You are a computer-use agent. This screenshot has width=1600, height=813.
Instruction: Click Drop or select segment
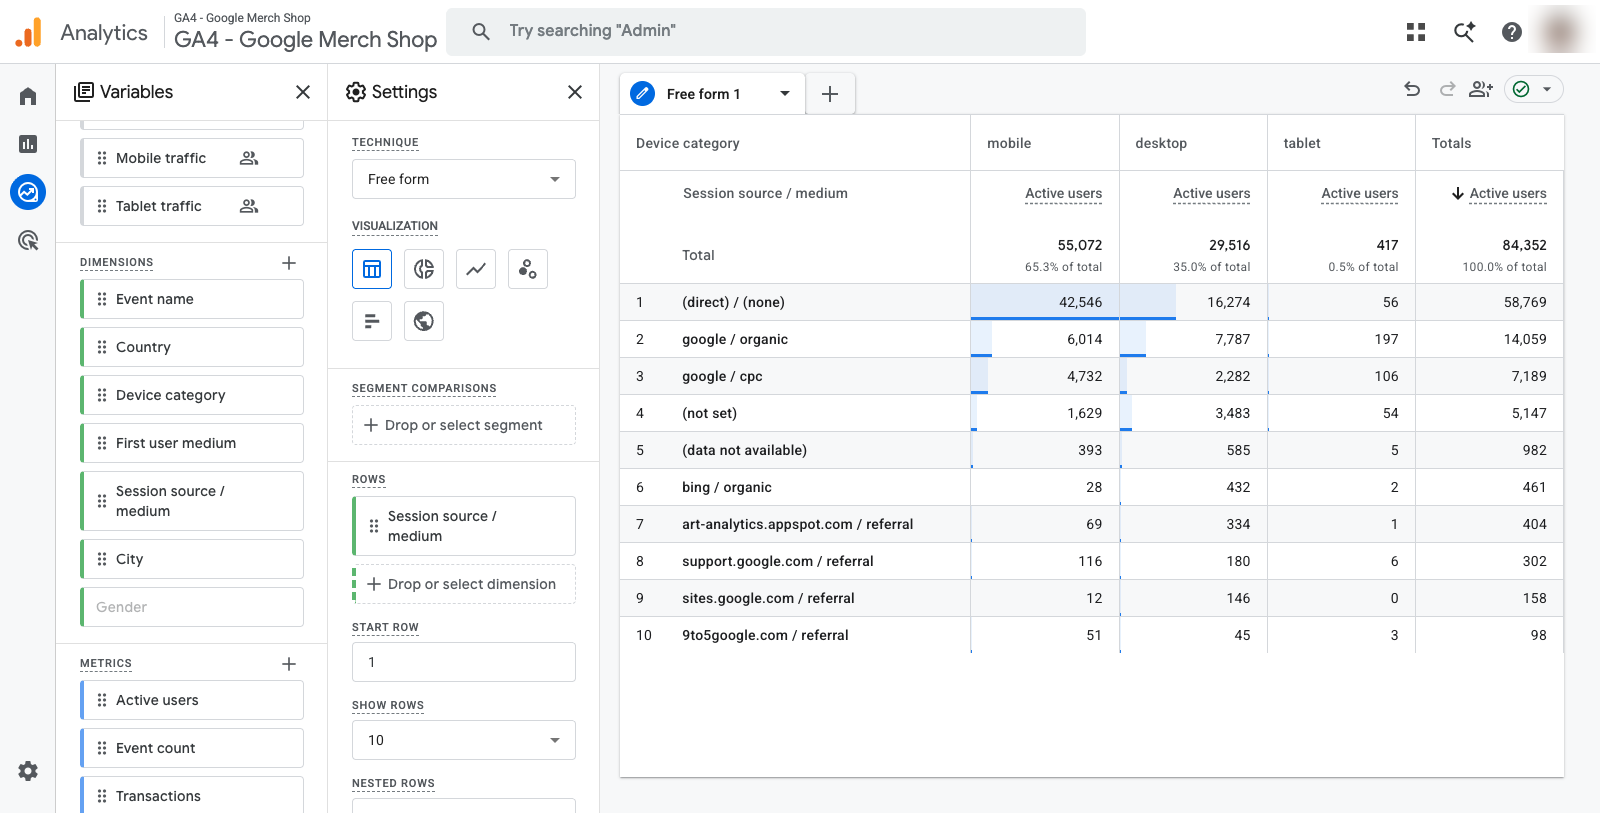pos(464,425)
